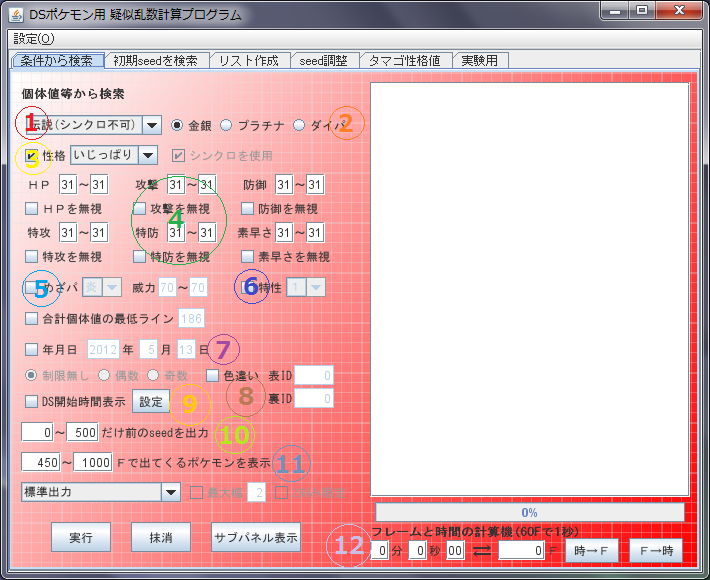The height and width of the screenshot is (580, 710).
Task: Click the F→時 convert button
Action: point(656,551)
